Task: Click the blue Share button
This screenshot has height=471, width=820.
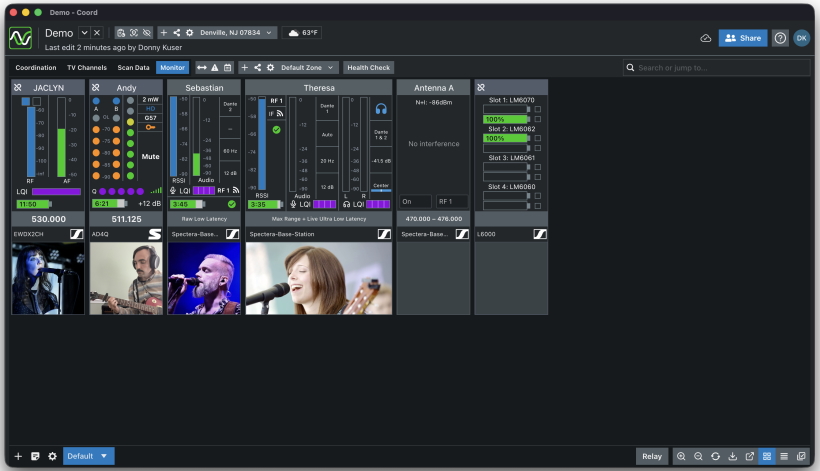Action: [x=743, y=38]
